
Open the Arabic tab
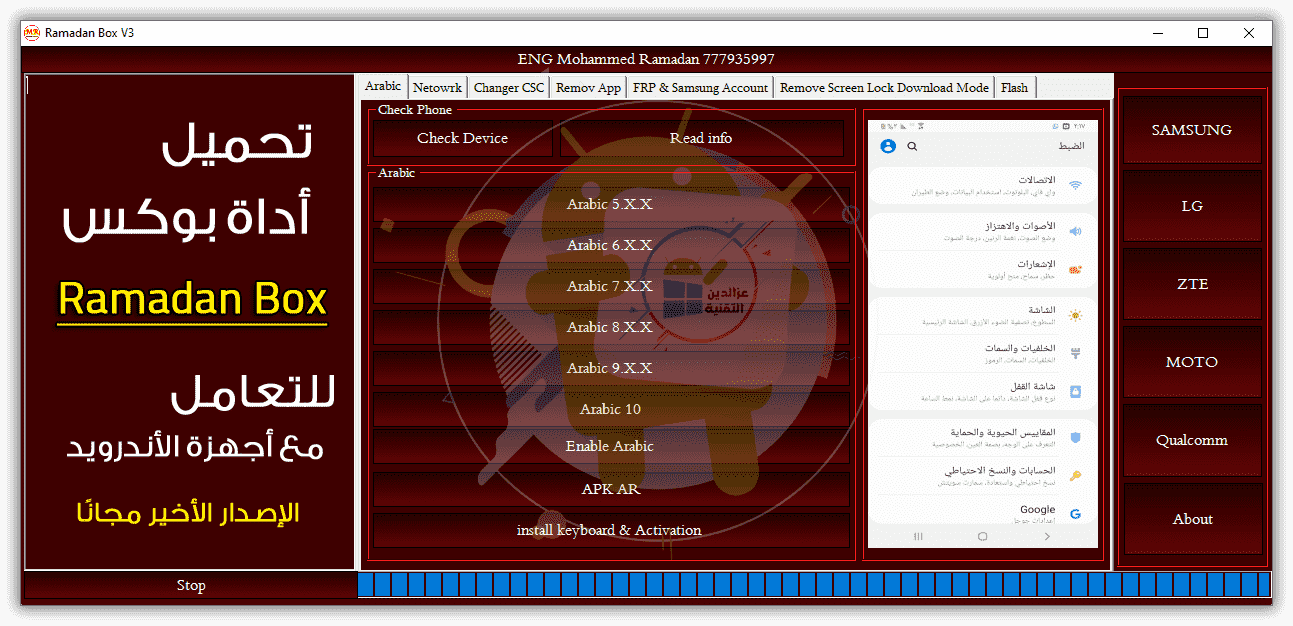click(383, 86)
